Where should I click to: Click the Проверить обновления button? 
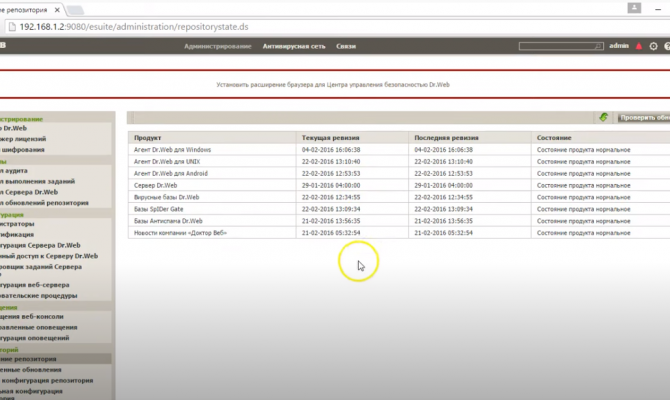(644, 118)
